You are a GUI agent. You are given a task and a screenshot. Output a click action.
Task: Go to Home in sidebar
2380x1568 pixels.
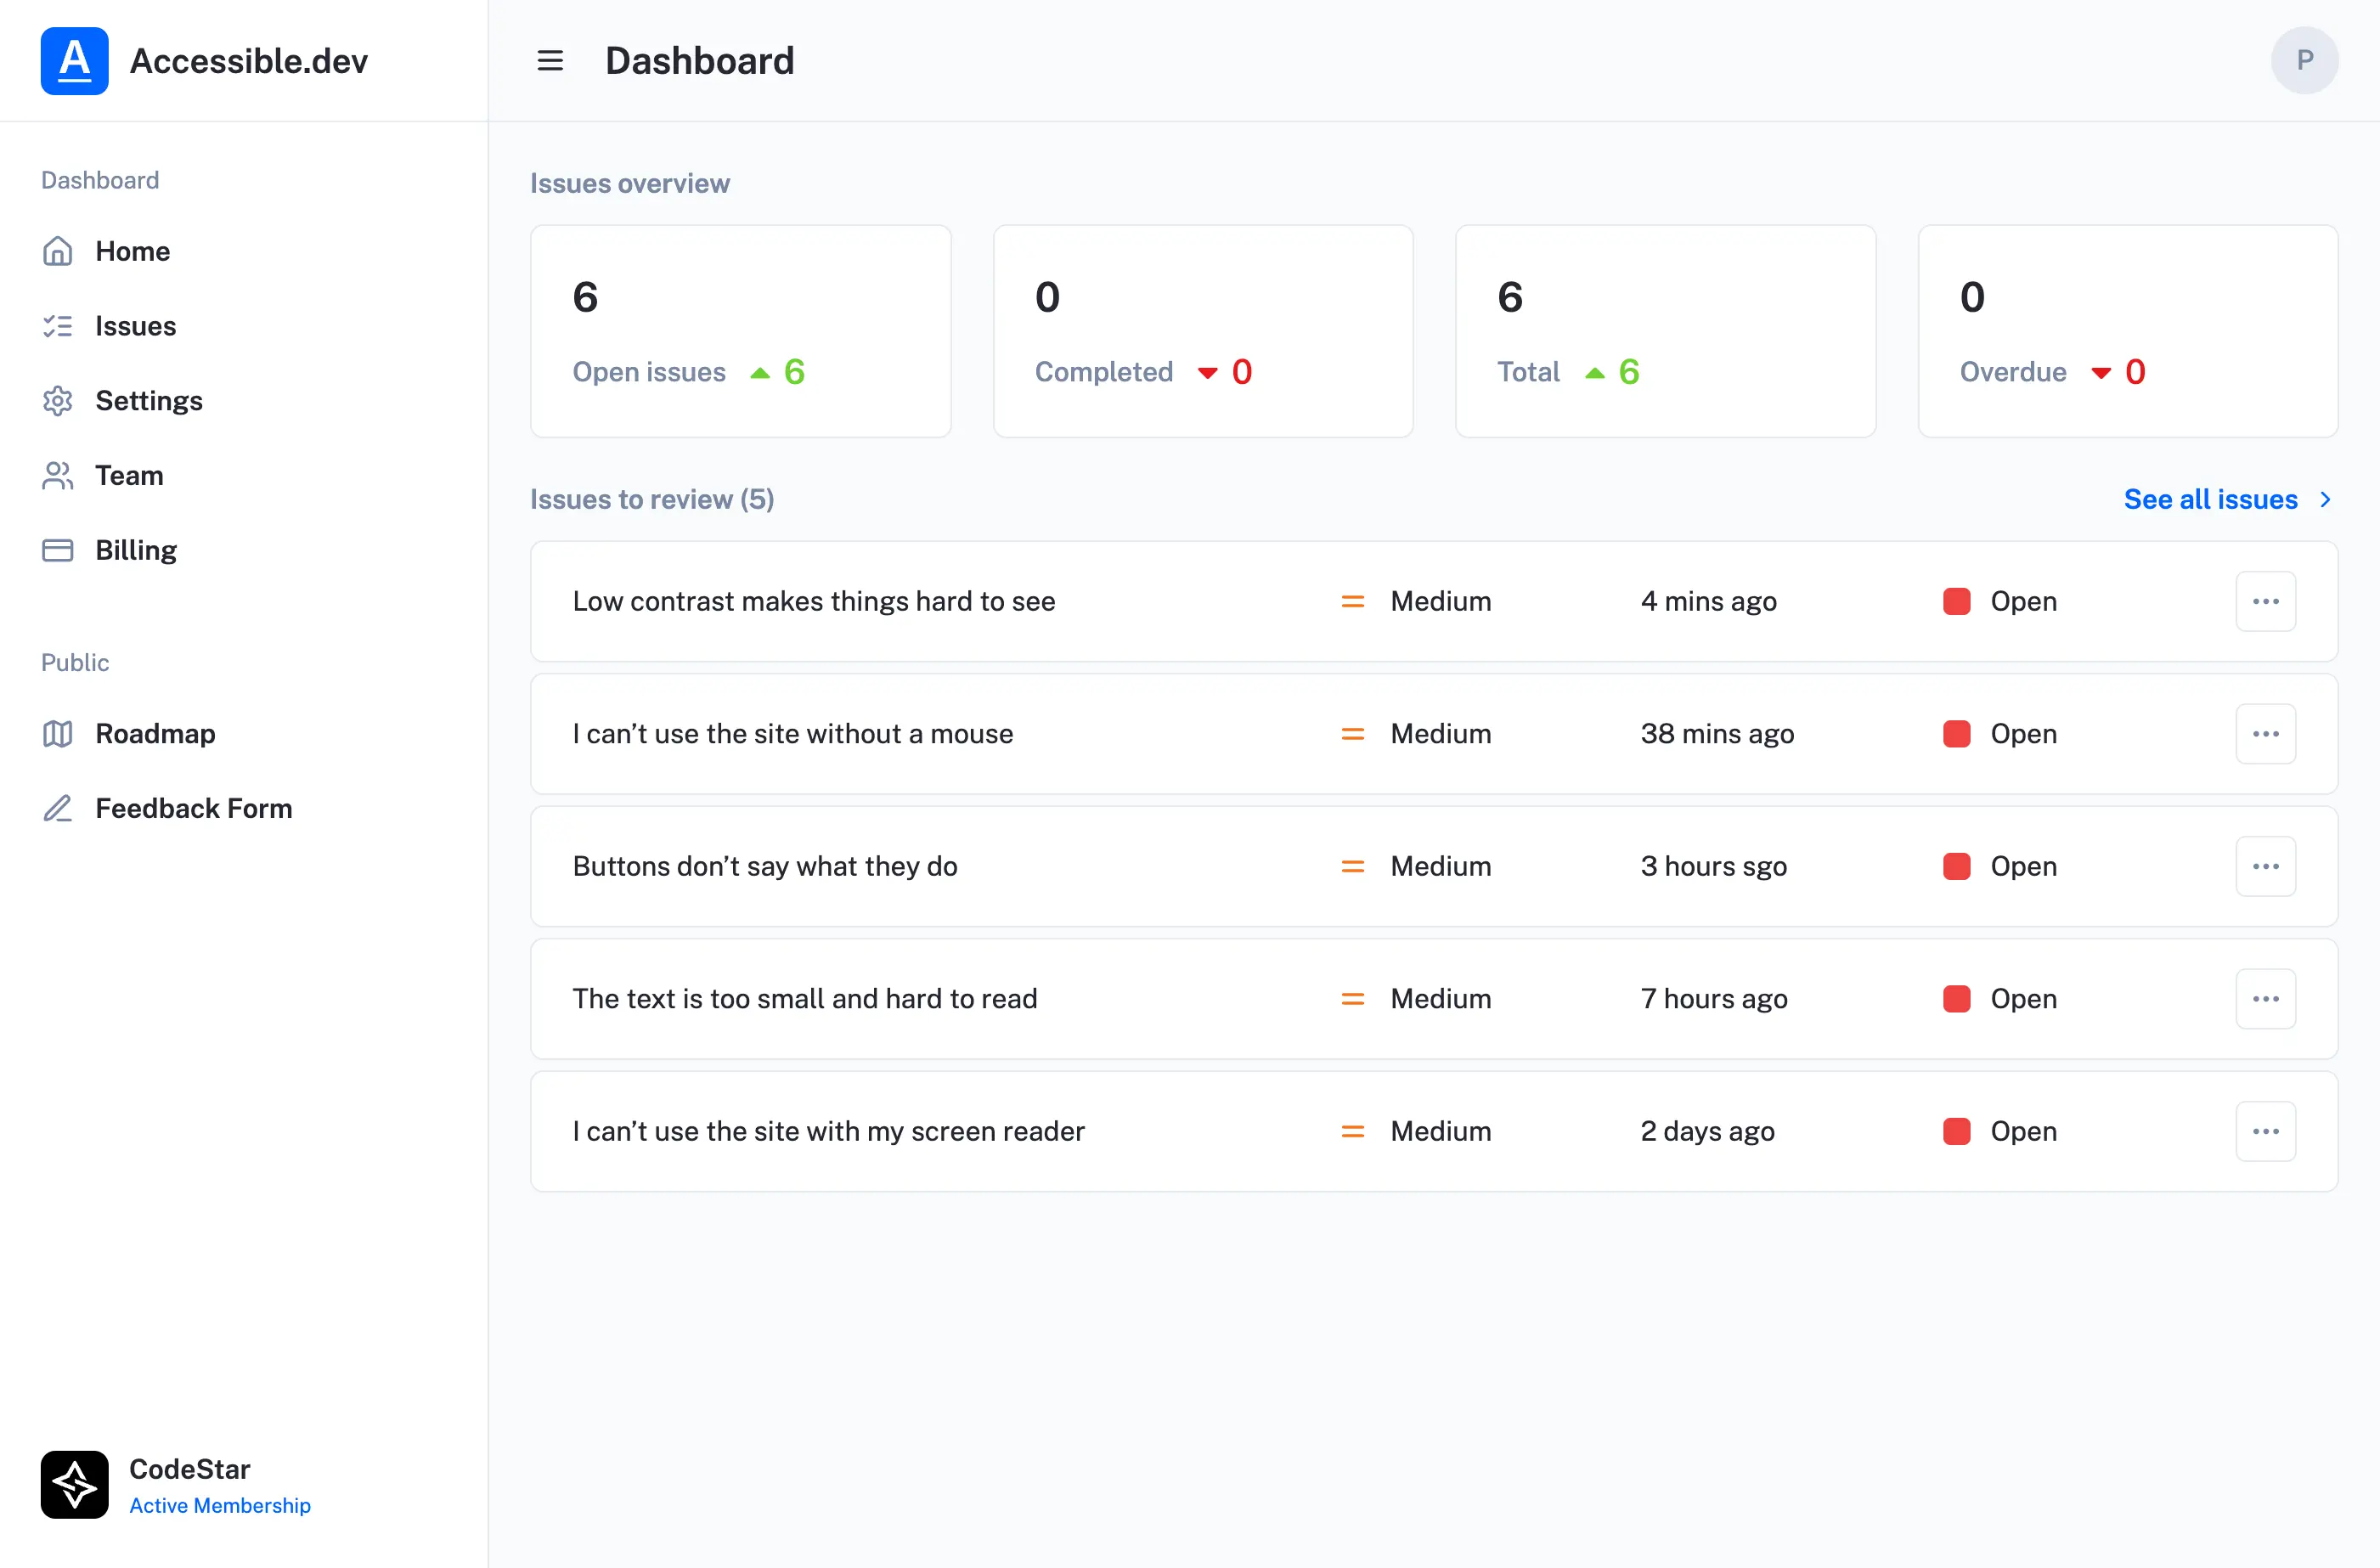(x=133, y=251)
